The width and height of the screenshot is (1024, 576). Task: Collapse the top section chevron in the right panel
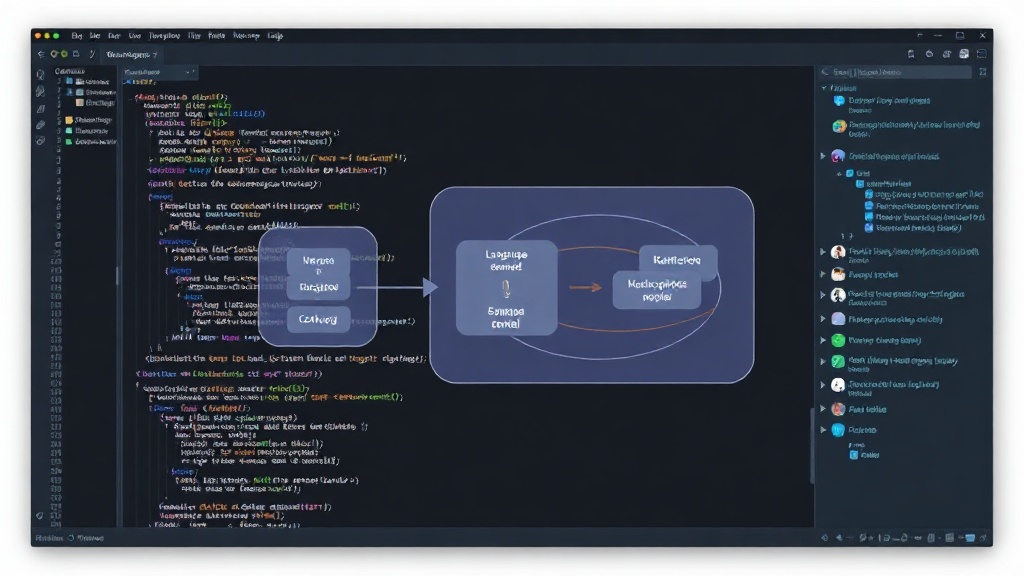(x=824, y=88)
